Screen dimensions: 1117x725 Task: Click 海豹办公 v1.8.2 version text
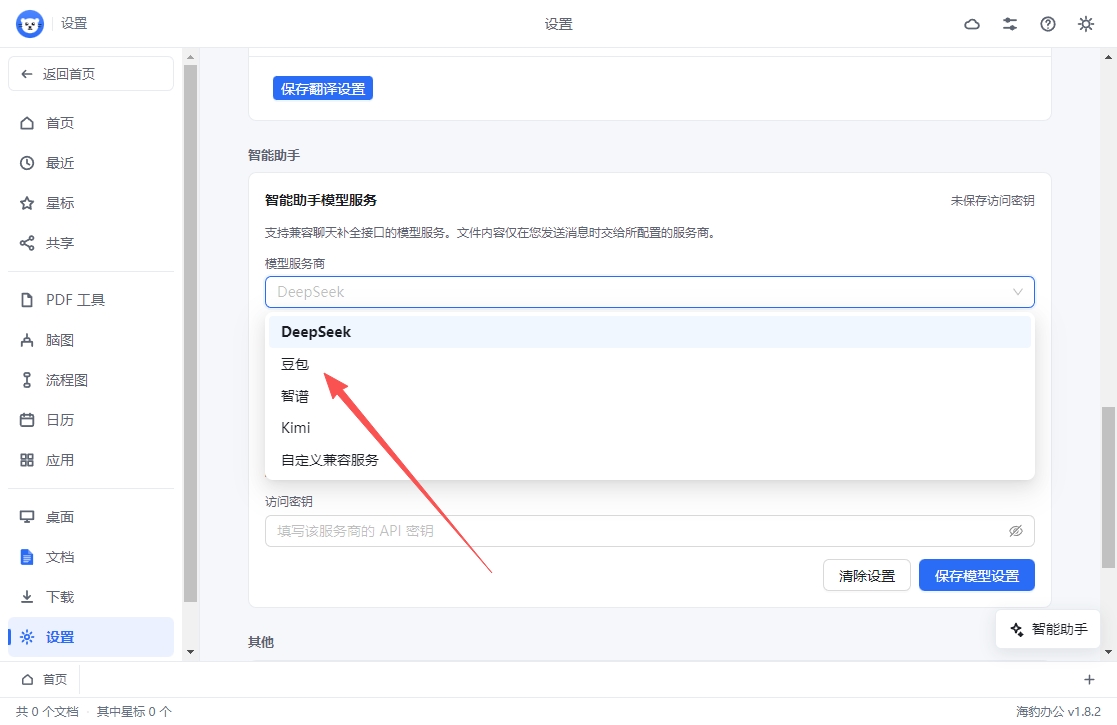[x=1058, y=711]
